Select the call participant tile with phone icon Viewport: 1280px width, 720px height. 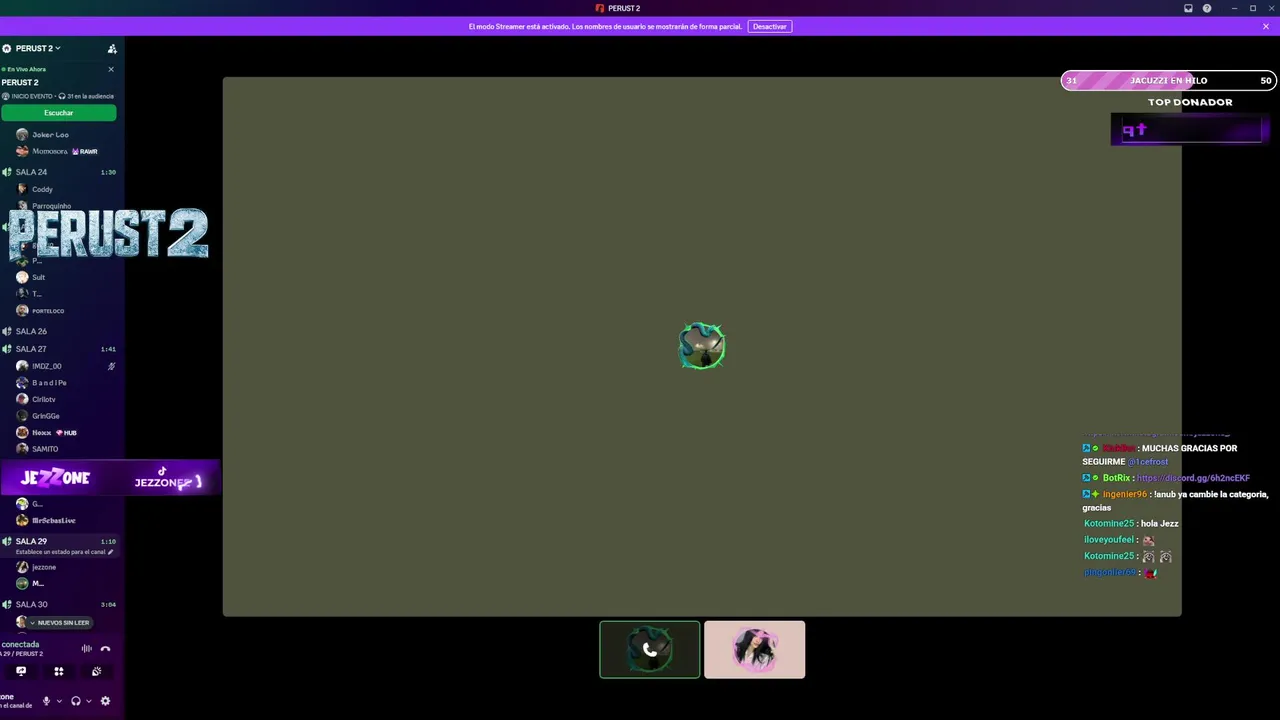click(650, 650)
